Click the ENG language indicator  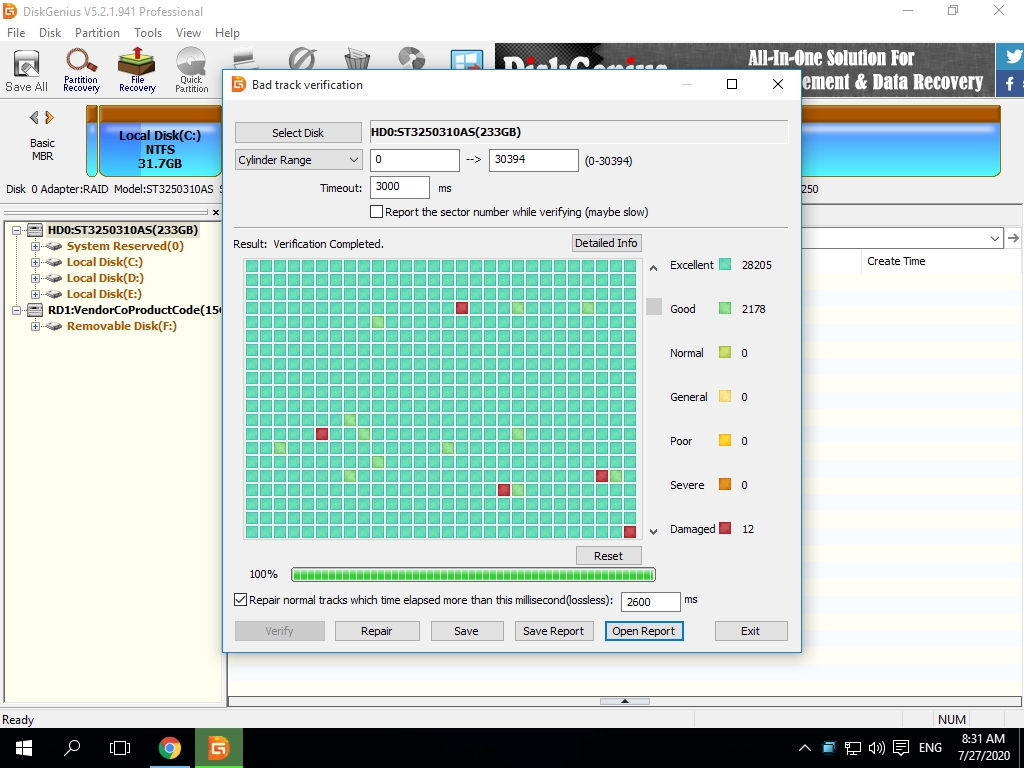click(x=931, y=748)
